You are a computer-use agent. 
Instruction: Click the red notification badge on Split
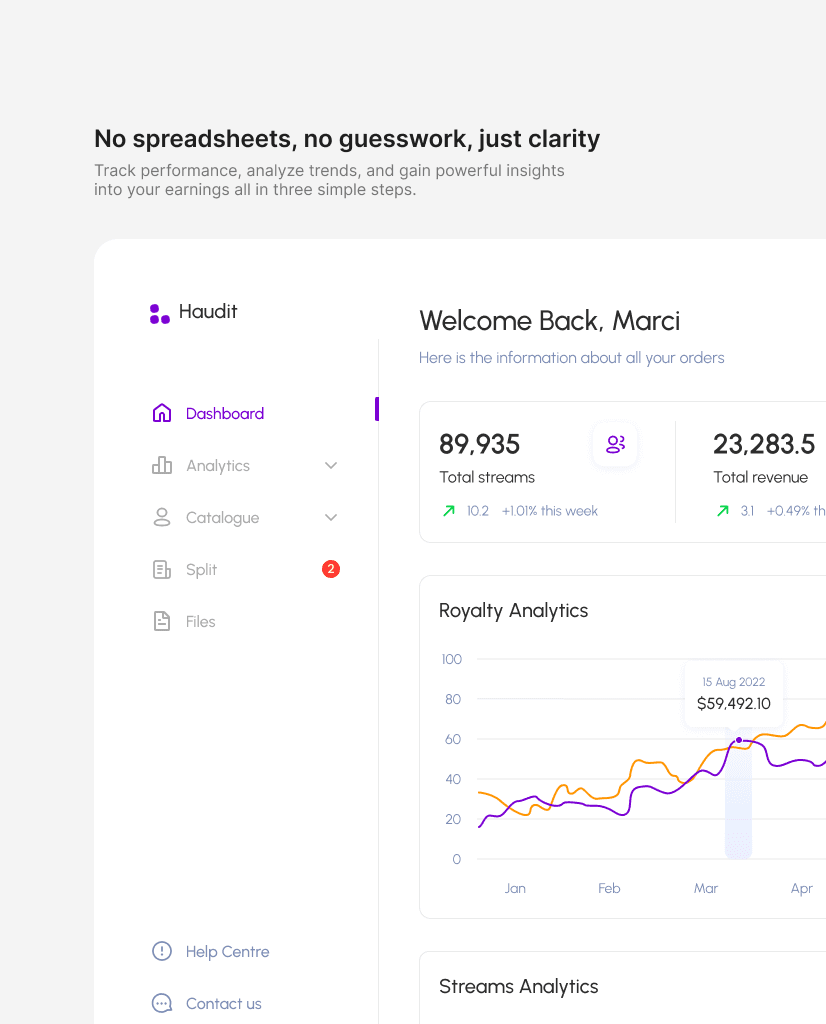click(x=330, y=569)
